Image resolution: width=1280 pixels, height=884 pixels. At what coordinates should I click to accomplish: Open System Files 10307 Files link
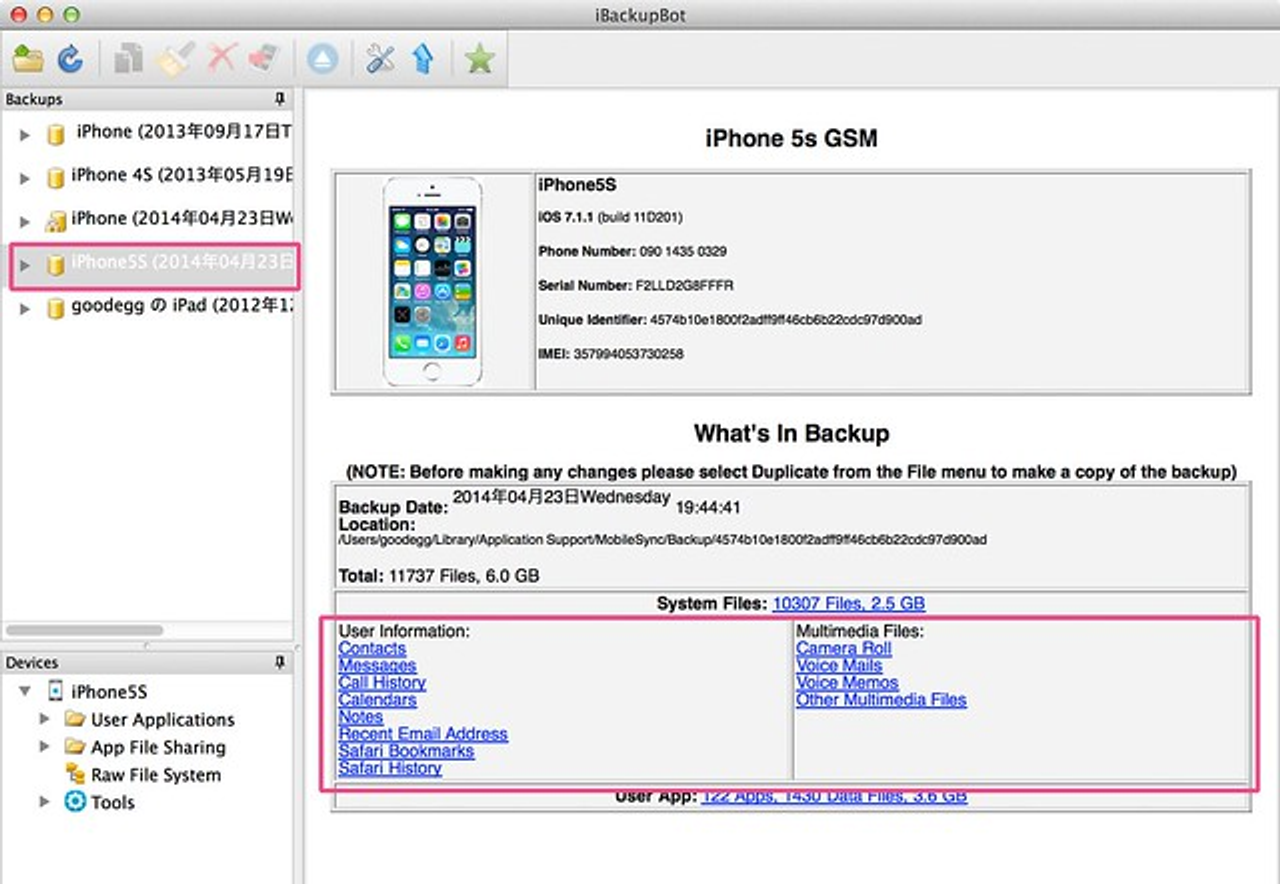coord(849,603)
